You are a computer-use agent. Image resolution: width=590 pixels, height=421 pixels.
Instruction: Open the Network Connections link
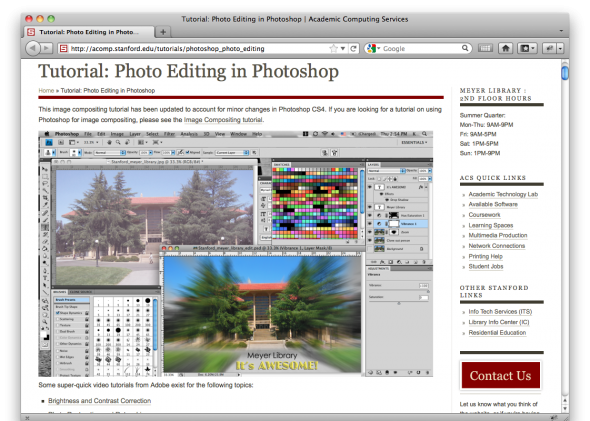point(497,246)
